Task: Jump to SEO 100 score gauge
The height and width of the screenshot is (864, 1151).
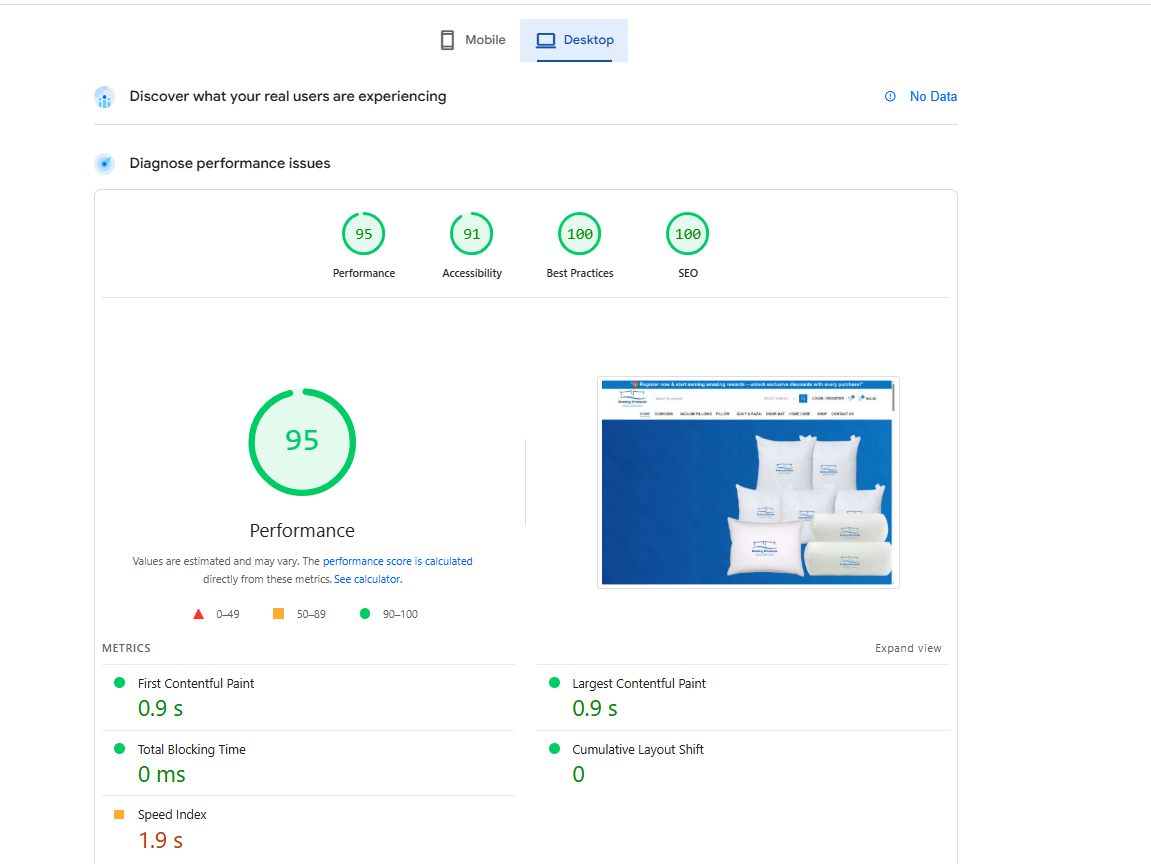Action: pyautogui.click(x=688, y=235)
